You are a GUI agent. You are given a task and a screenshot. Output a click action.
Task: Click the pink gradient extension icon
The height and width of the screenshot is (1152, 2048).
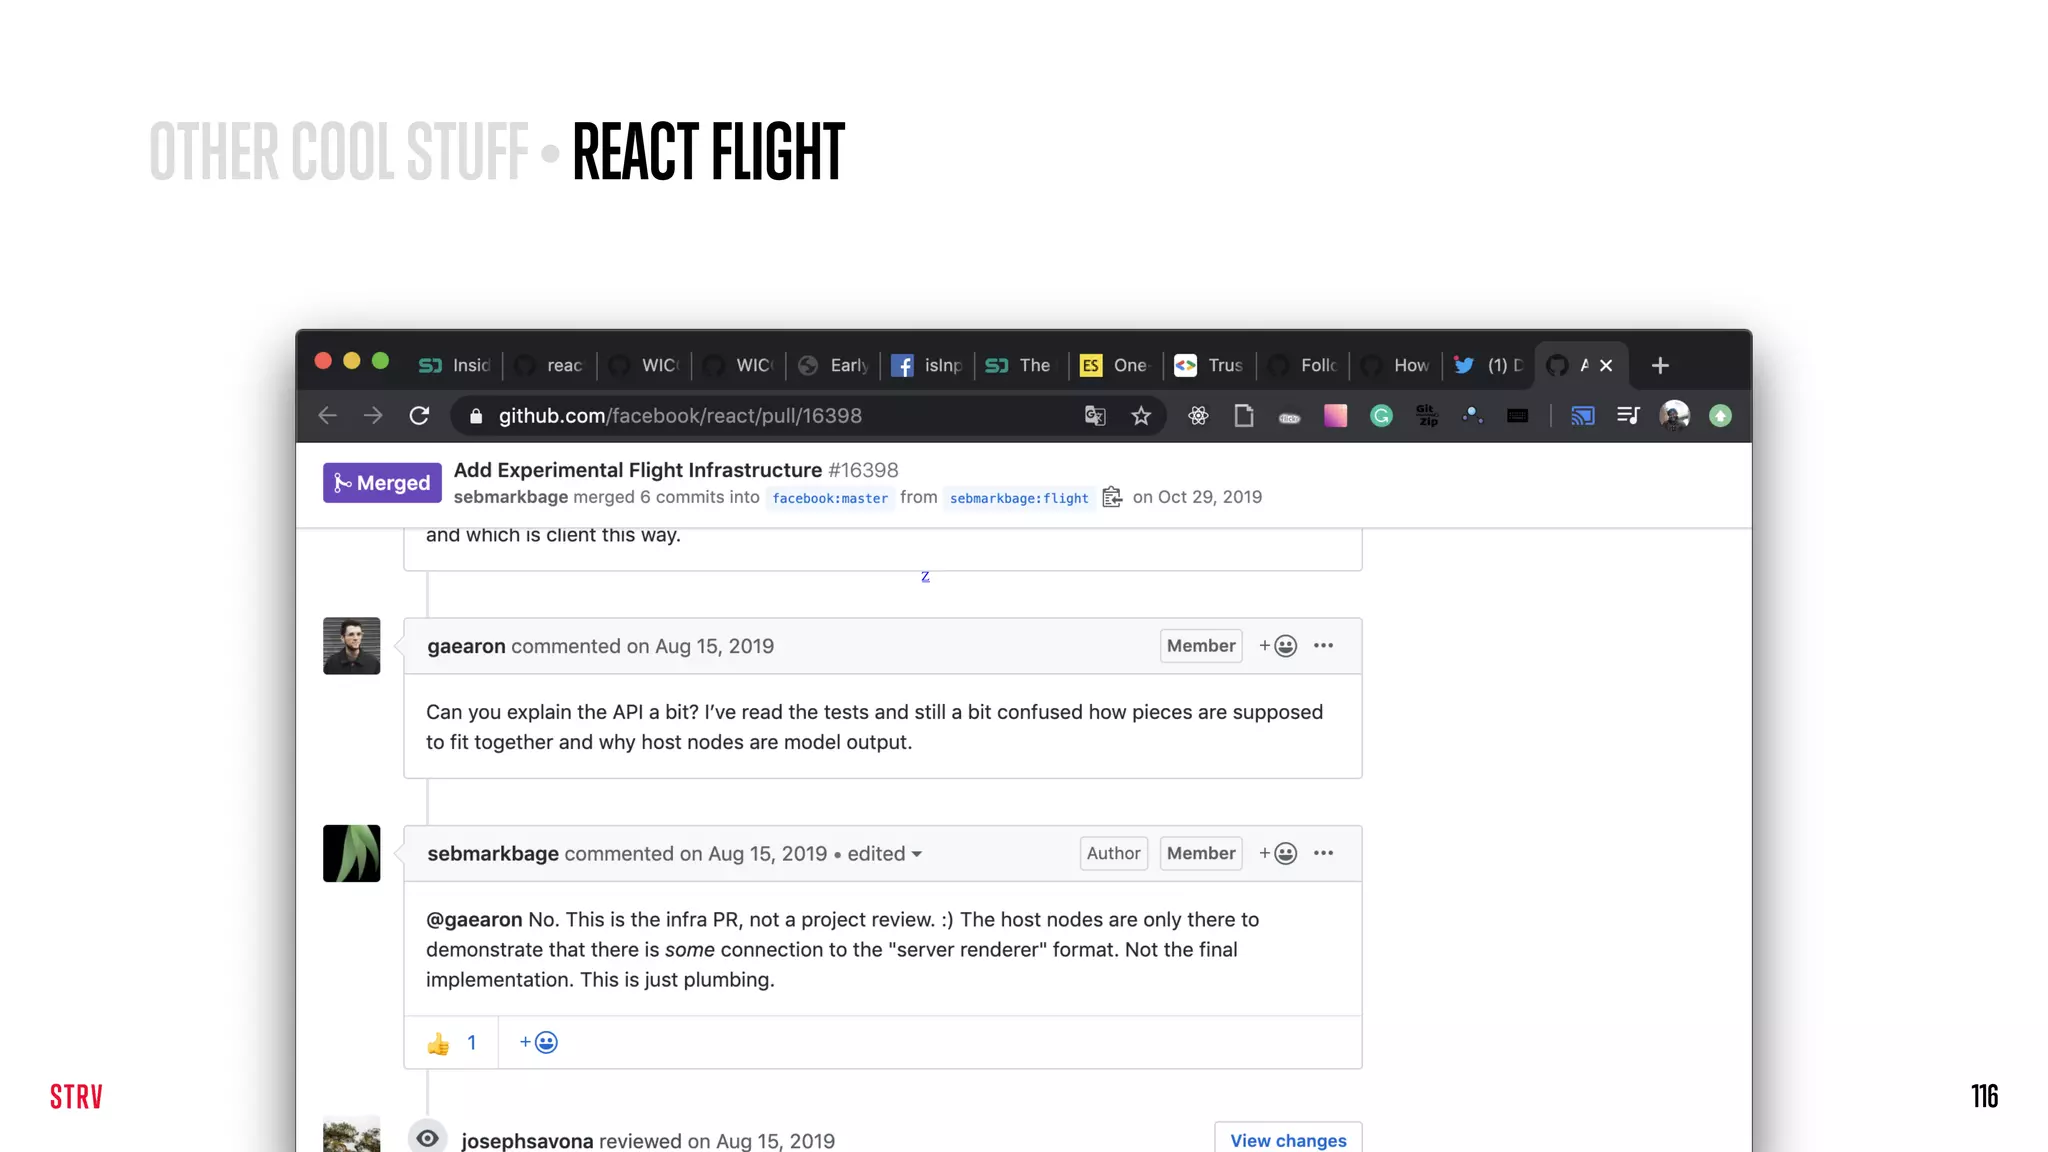coord(1335,416)
